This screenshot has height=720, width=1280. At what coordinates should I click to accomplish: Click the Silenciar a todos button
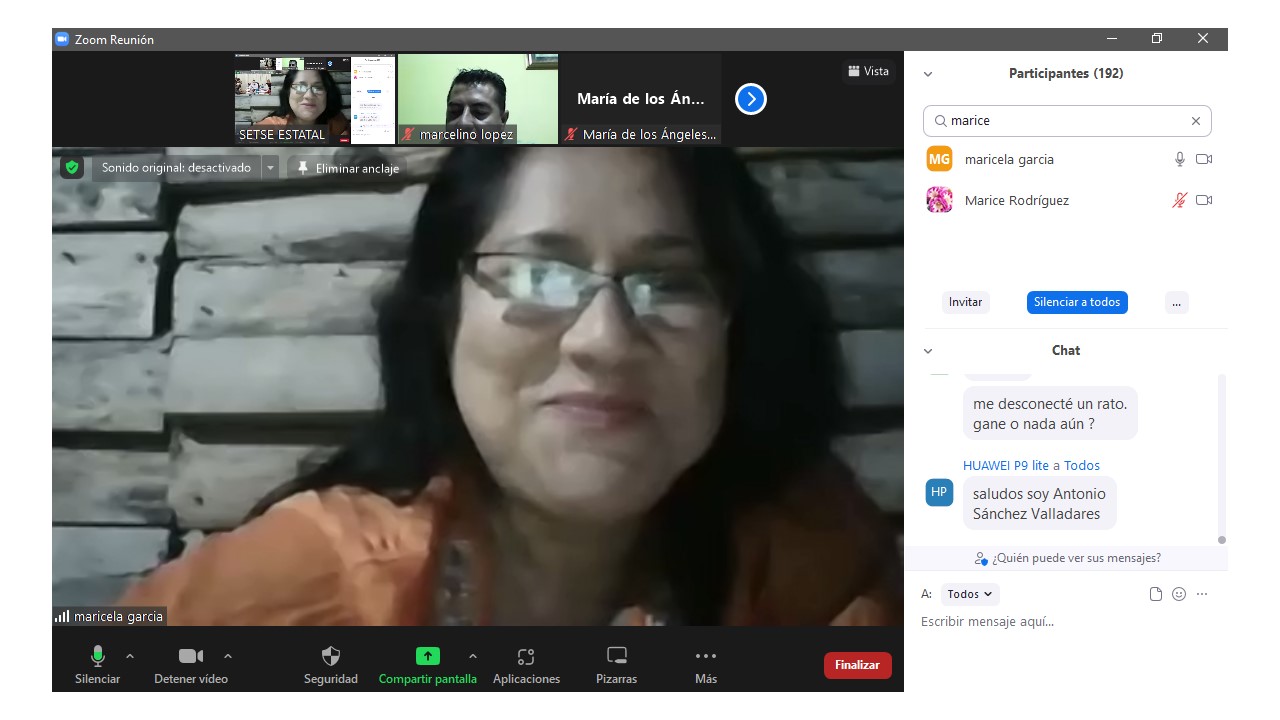(1077, 302)
